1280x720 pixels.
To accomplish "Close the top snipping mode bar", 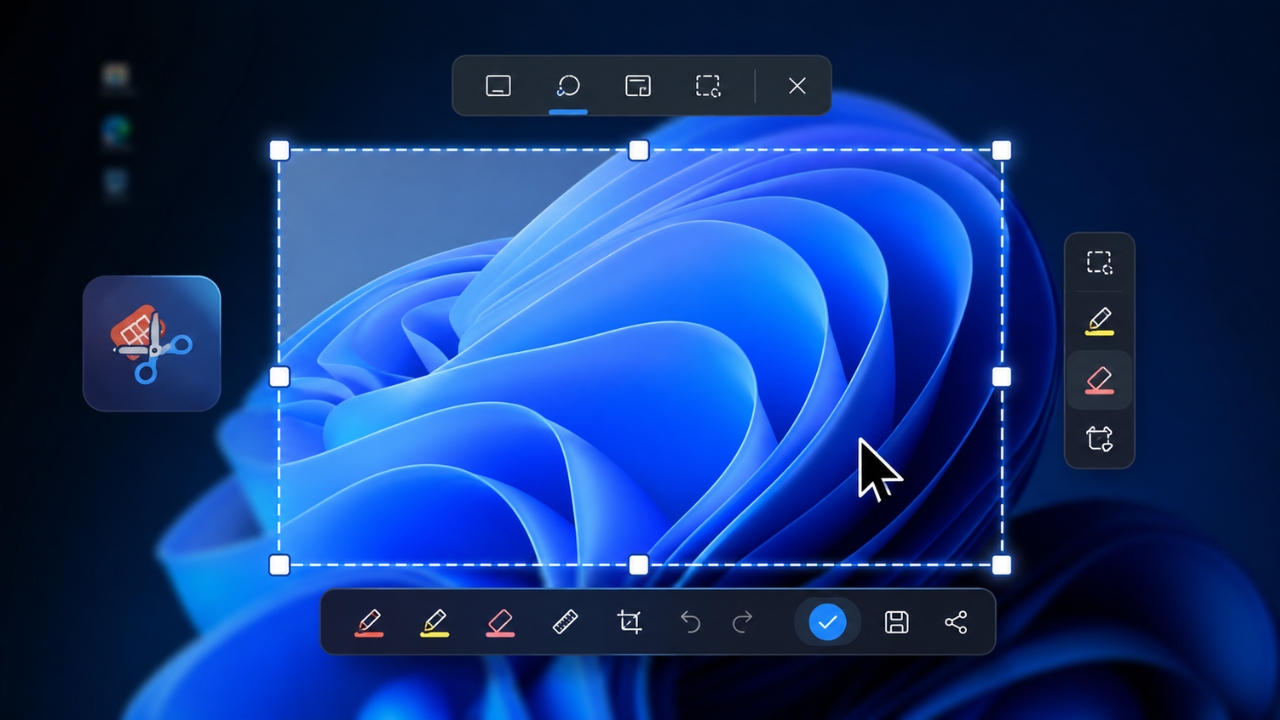I will point(797,86).
